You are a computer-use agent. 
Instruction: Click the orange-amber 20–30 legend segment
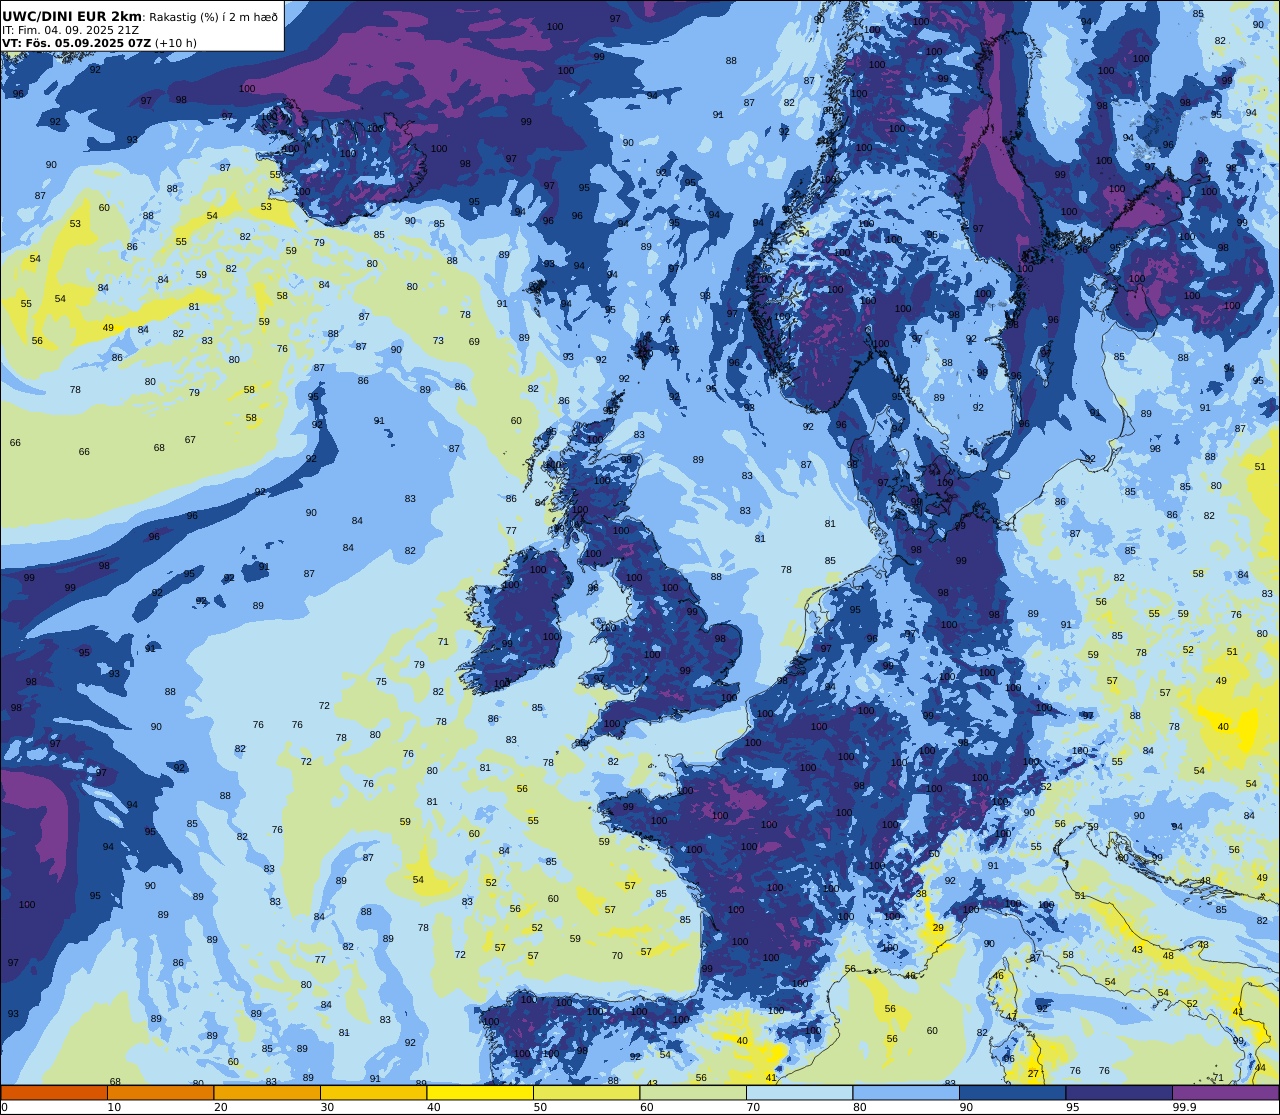pyautogui.click(x=267, y=1093)
